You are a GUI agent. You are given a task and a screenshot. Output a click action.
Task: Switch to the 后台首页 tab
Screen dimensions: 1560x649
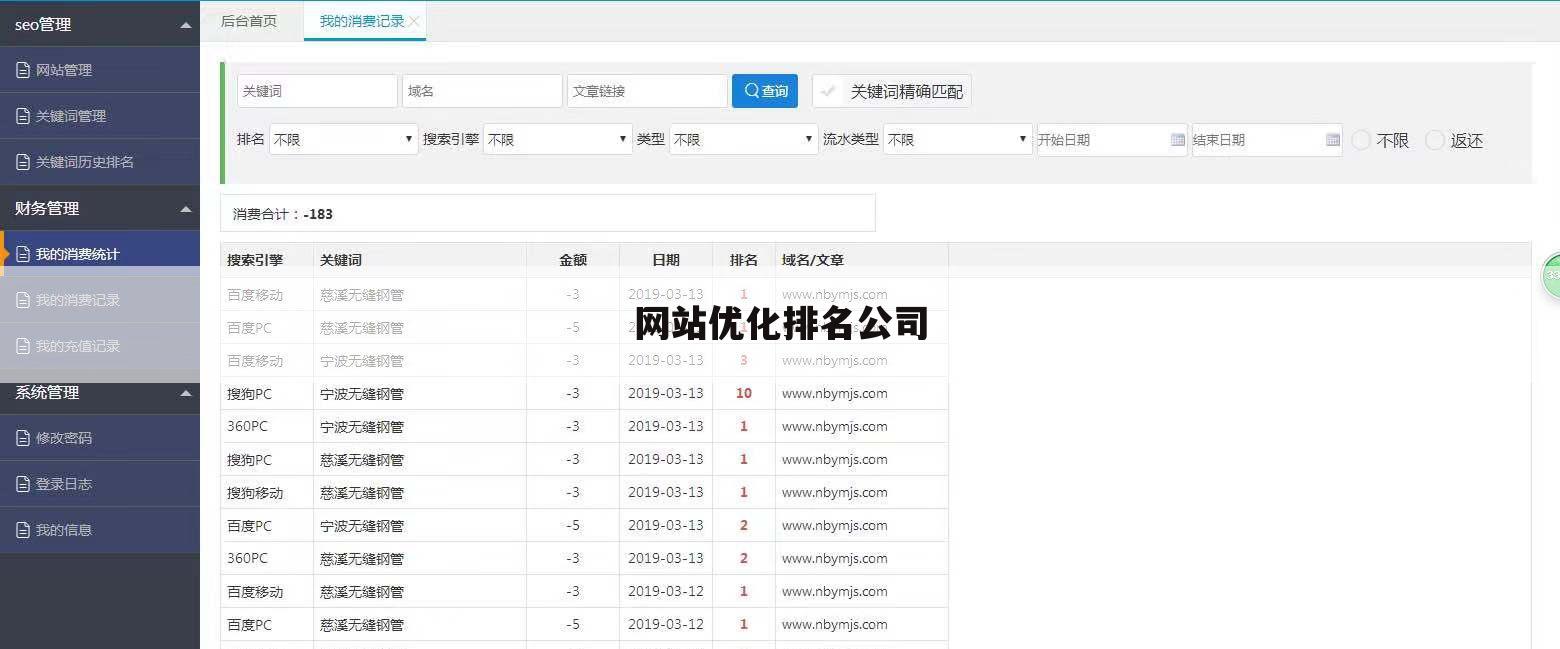(249, 21)
